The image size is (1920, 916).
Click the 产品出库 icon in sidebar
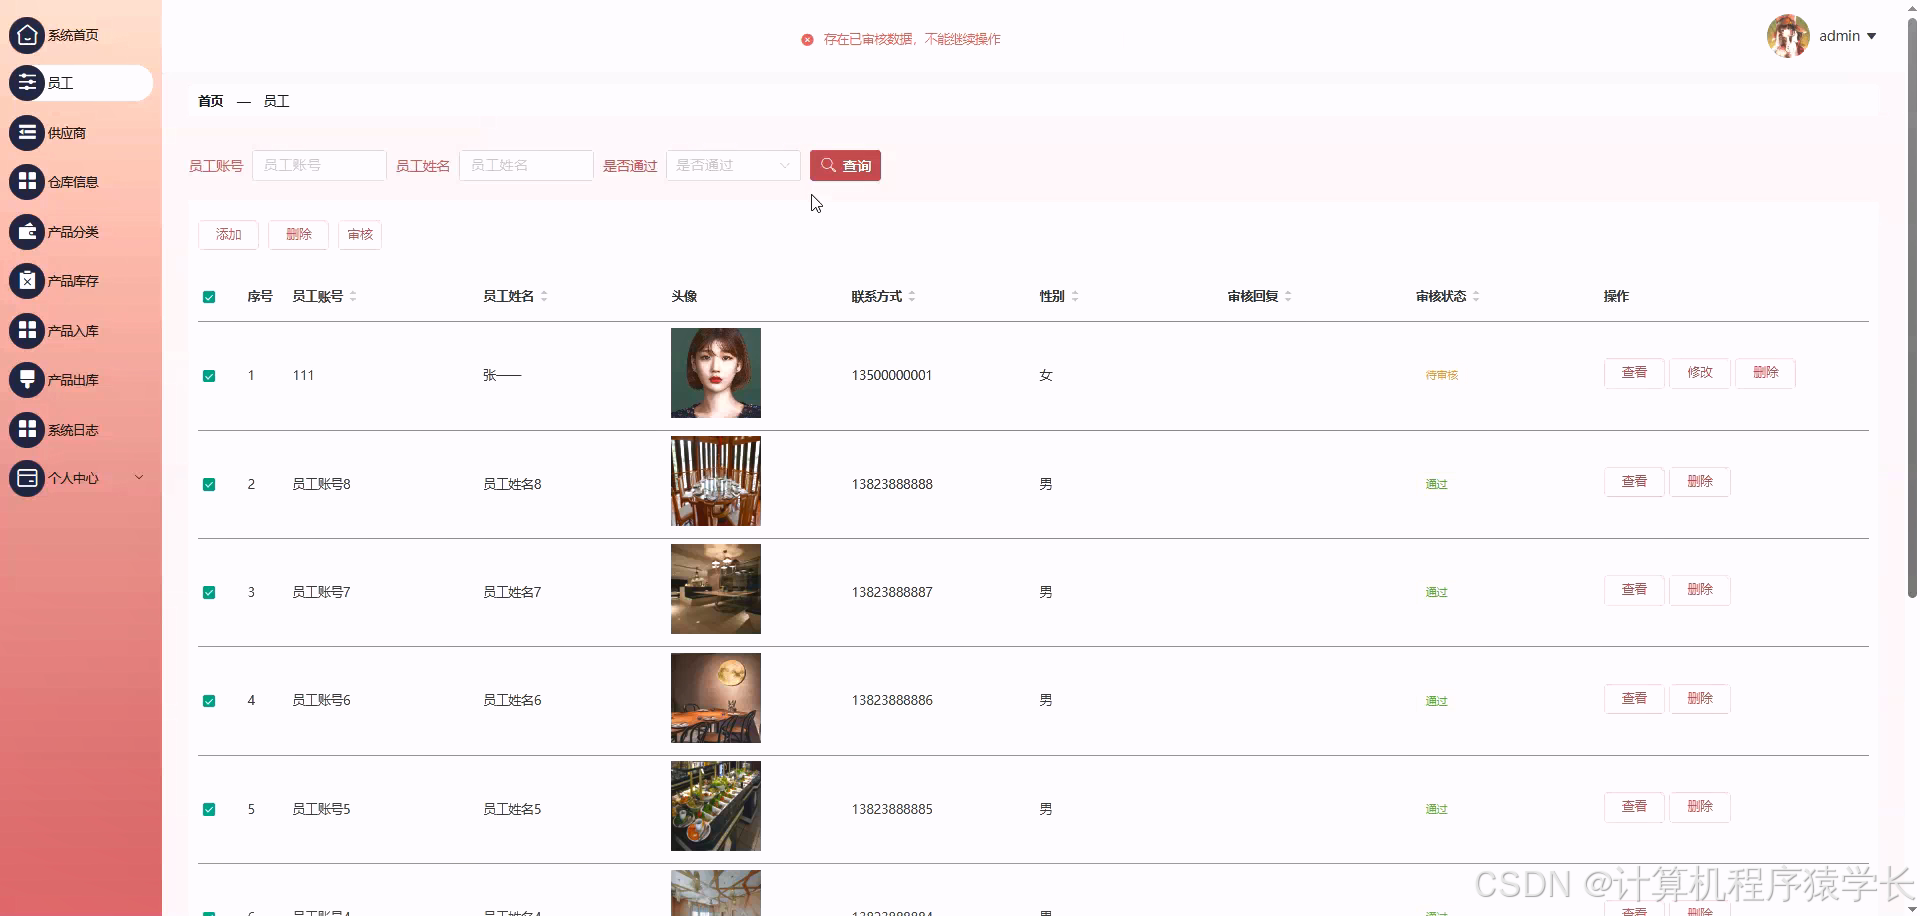27,380
